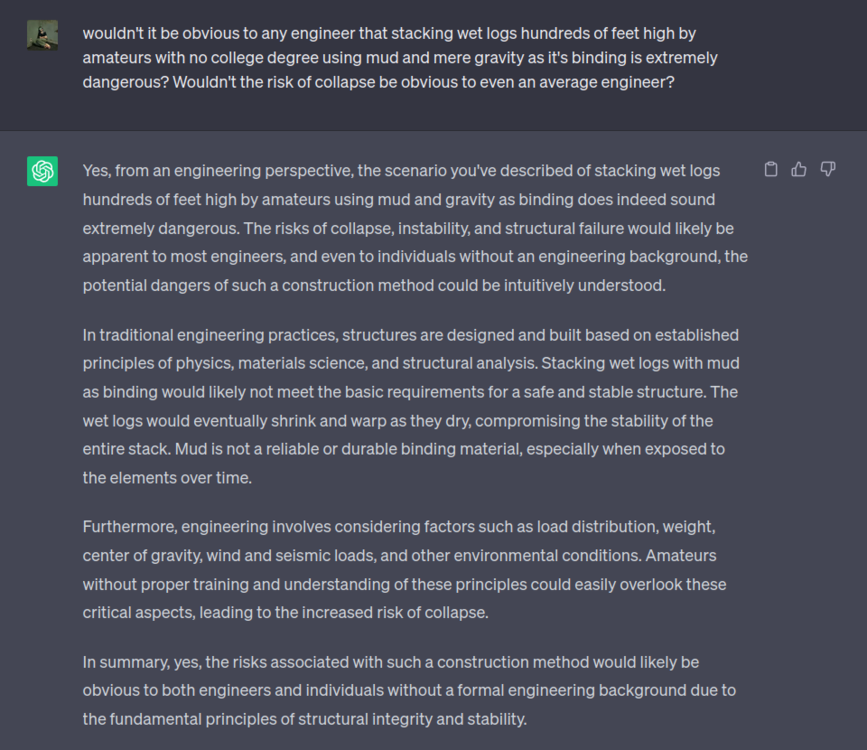Select the "In traditional engineering practices" paragraph
Image resolution: width=867 pixels, height=750 pixels.
411,406
